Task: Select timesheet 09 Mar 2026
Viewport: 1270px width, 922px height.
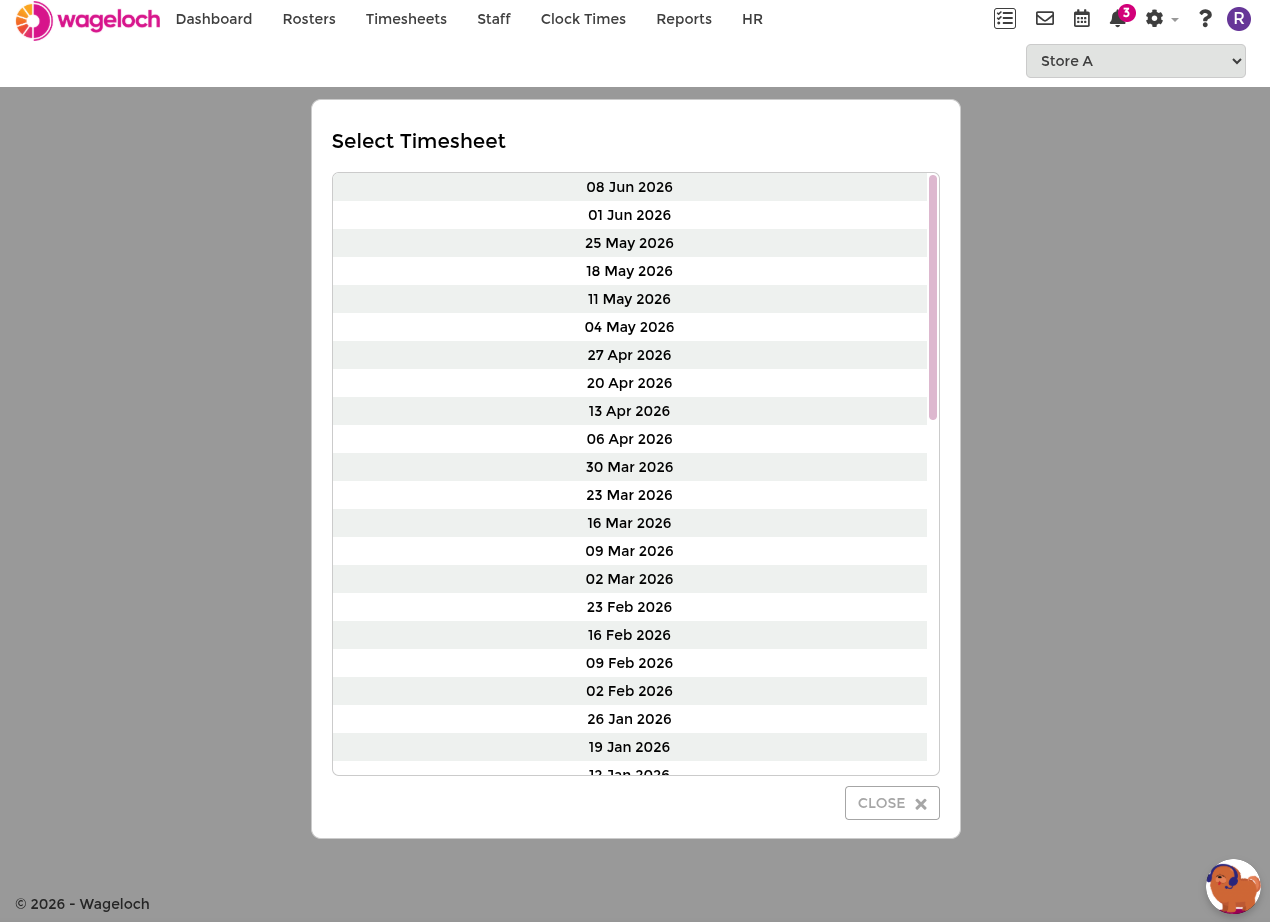Action: pyautogui.click(x=630, y=551)
